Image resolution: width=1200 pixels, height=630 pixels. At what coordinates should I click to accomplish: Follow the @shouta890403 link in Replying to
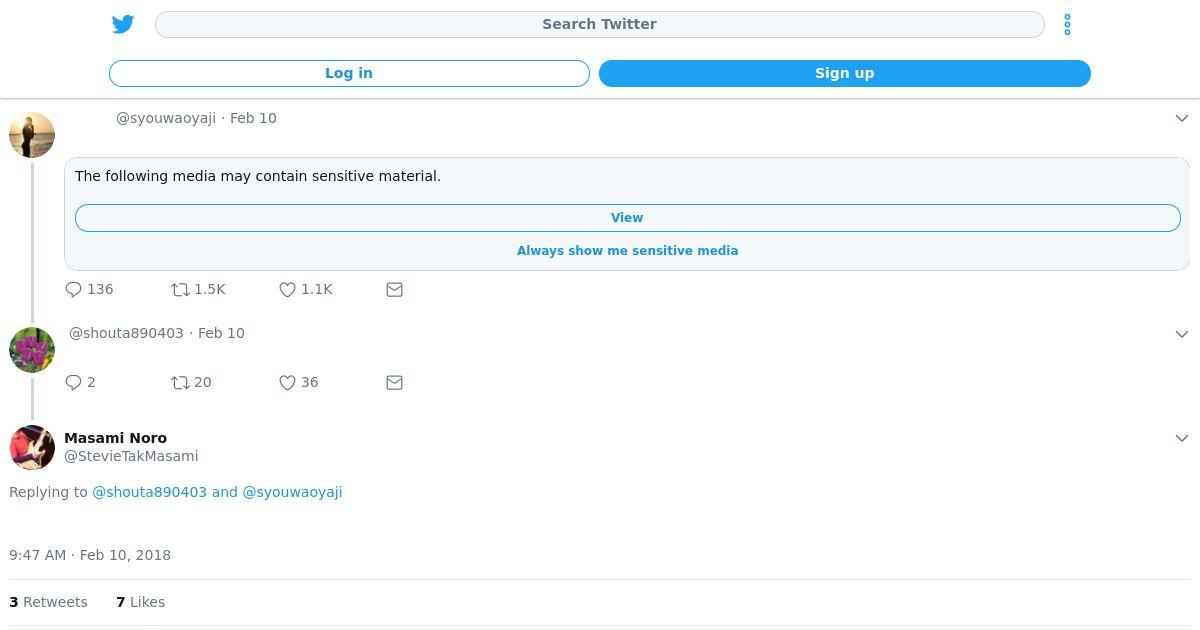click(x=149, y=492)
